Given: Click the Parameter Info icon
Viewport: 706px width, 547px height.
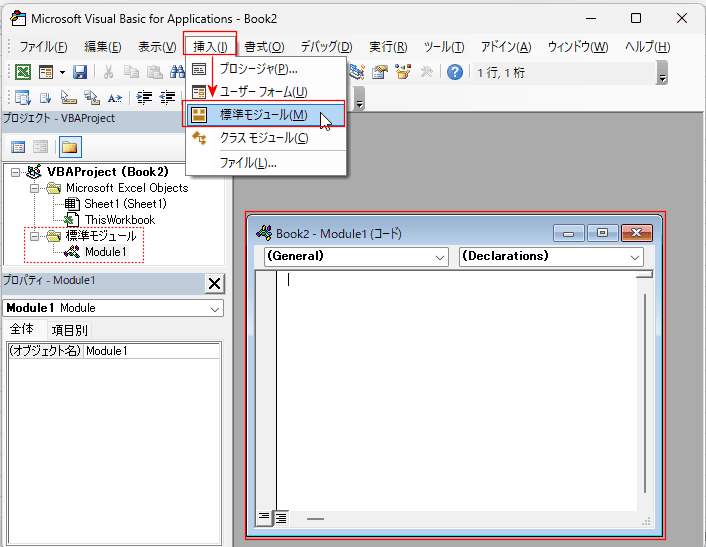Looking at the screenshot, I should coord(92,97).
